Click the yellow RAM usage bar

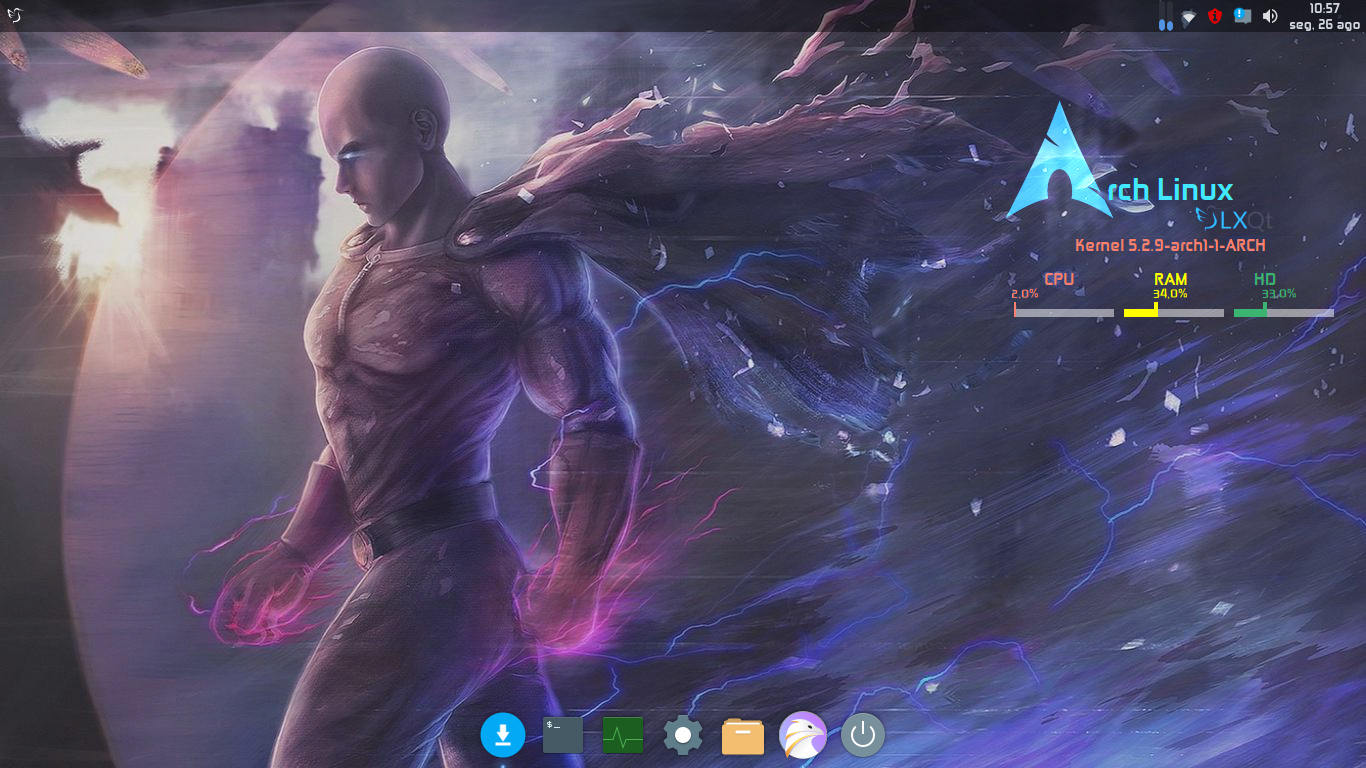click(x=1173, y=313)
